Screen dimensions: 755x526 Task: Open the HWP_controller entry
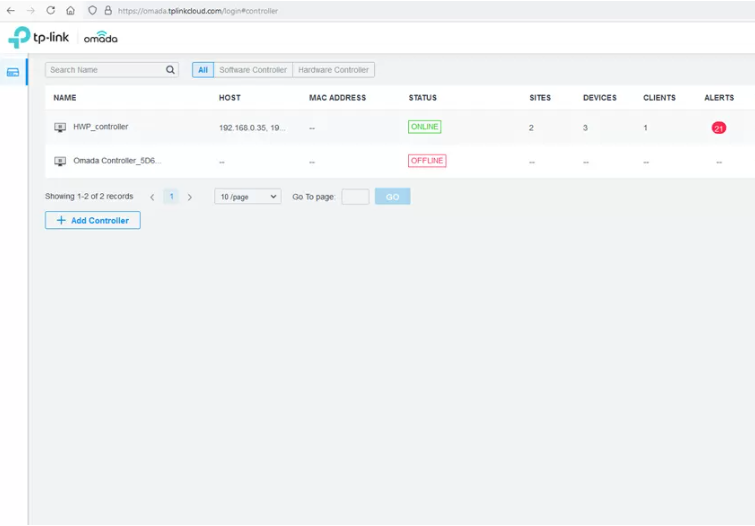(100, 127)
